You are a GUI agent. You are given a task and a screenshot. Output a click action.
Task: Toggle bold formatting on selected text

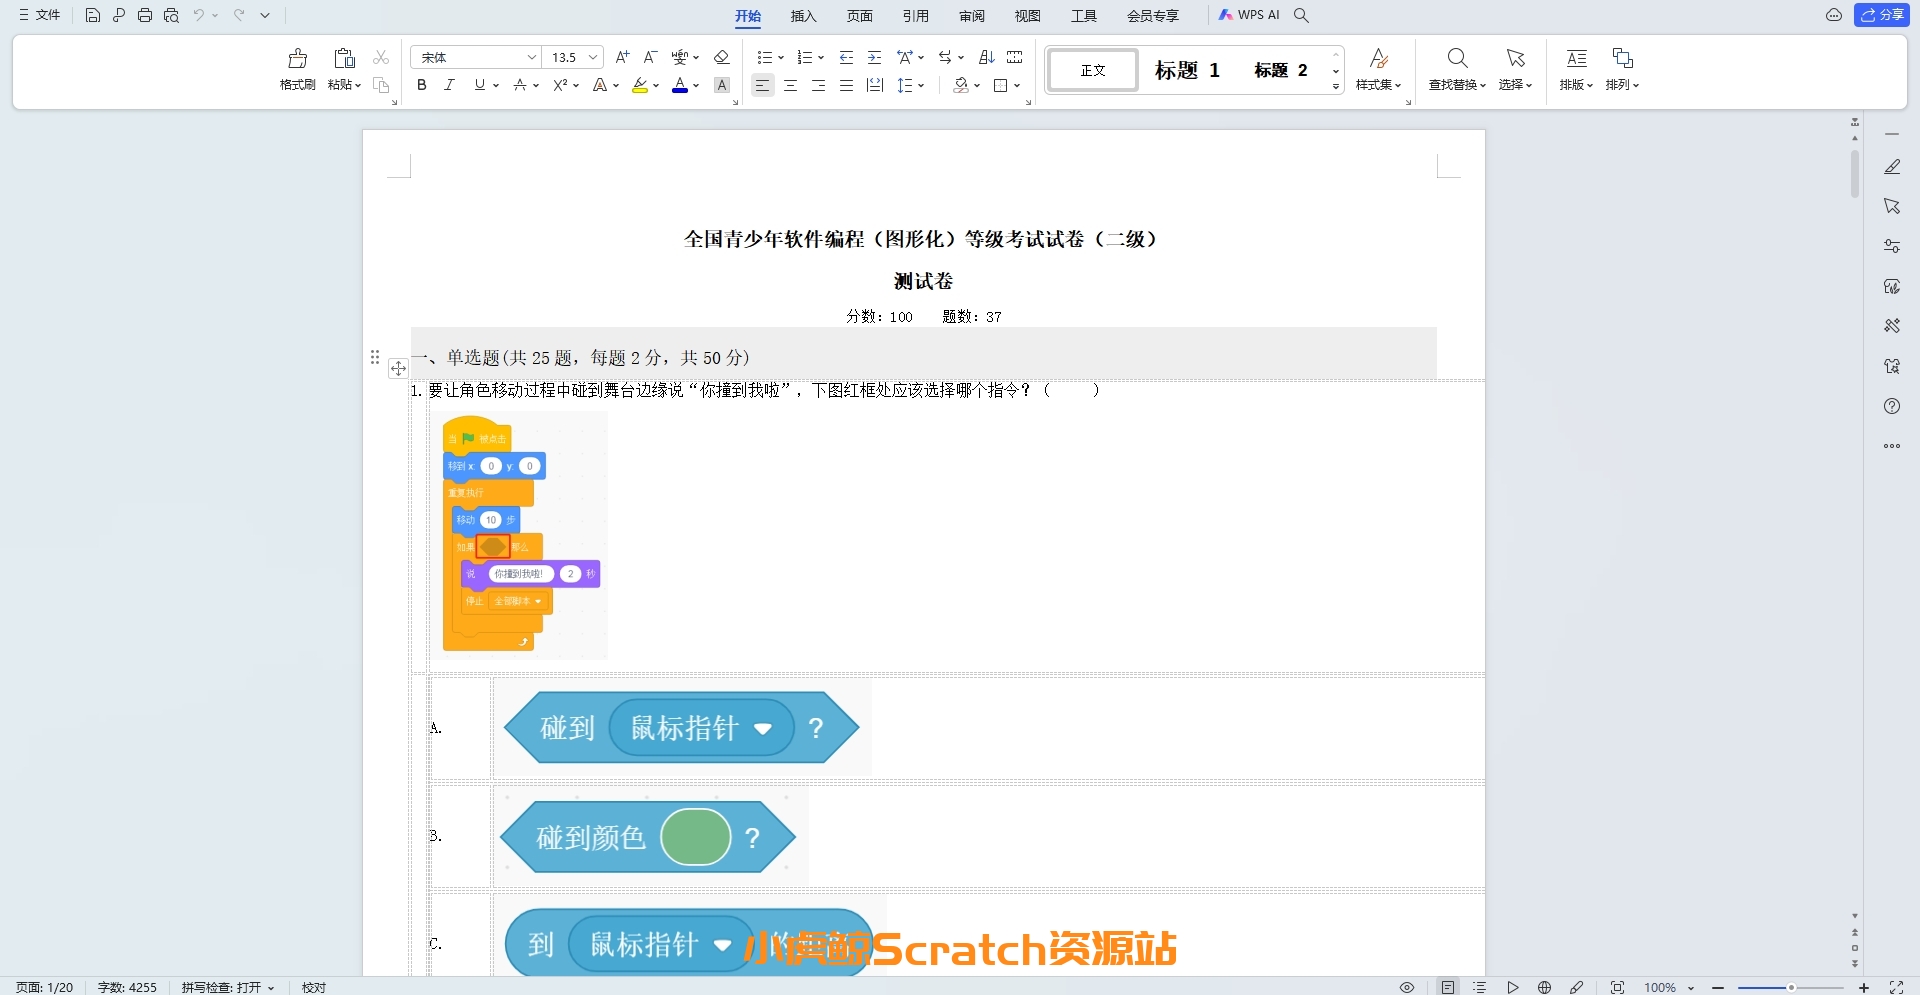[421, 85]
